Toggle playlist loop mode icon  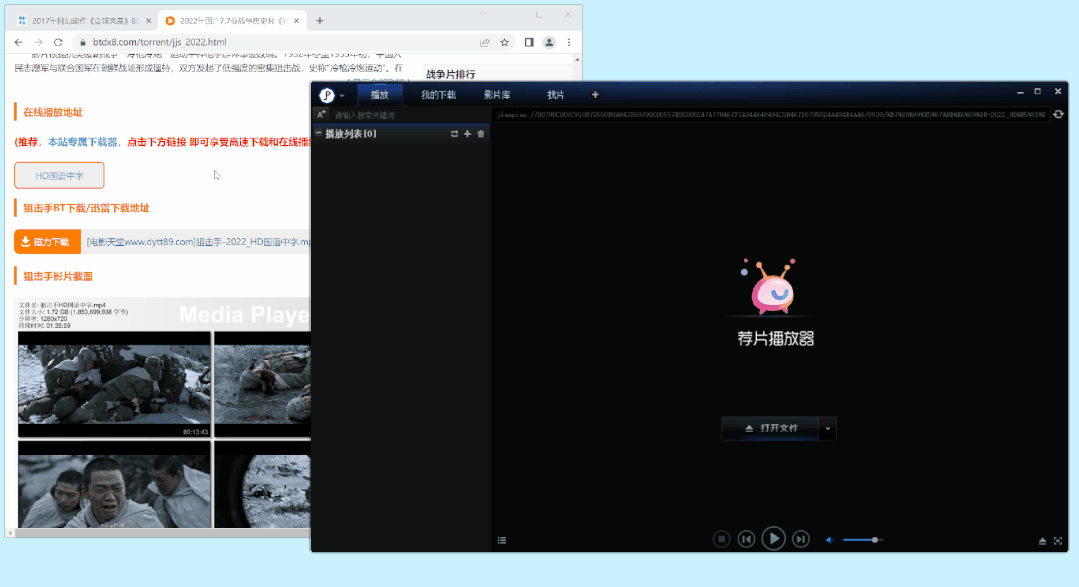tap(454, 134)
